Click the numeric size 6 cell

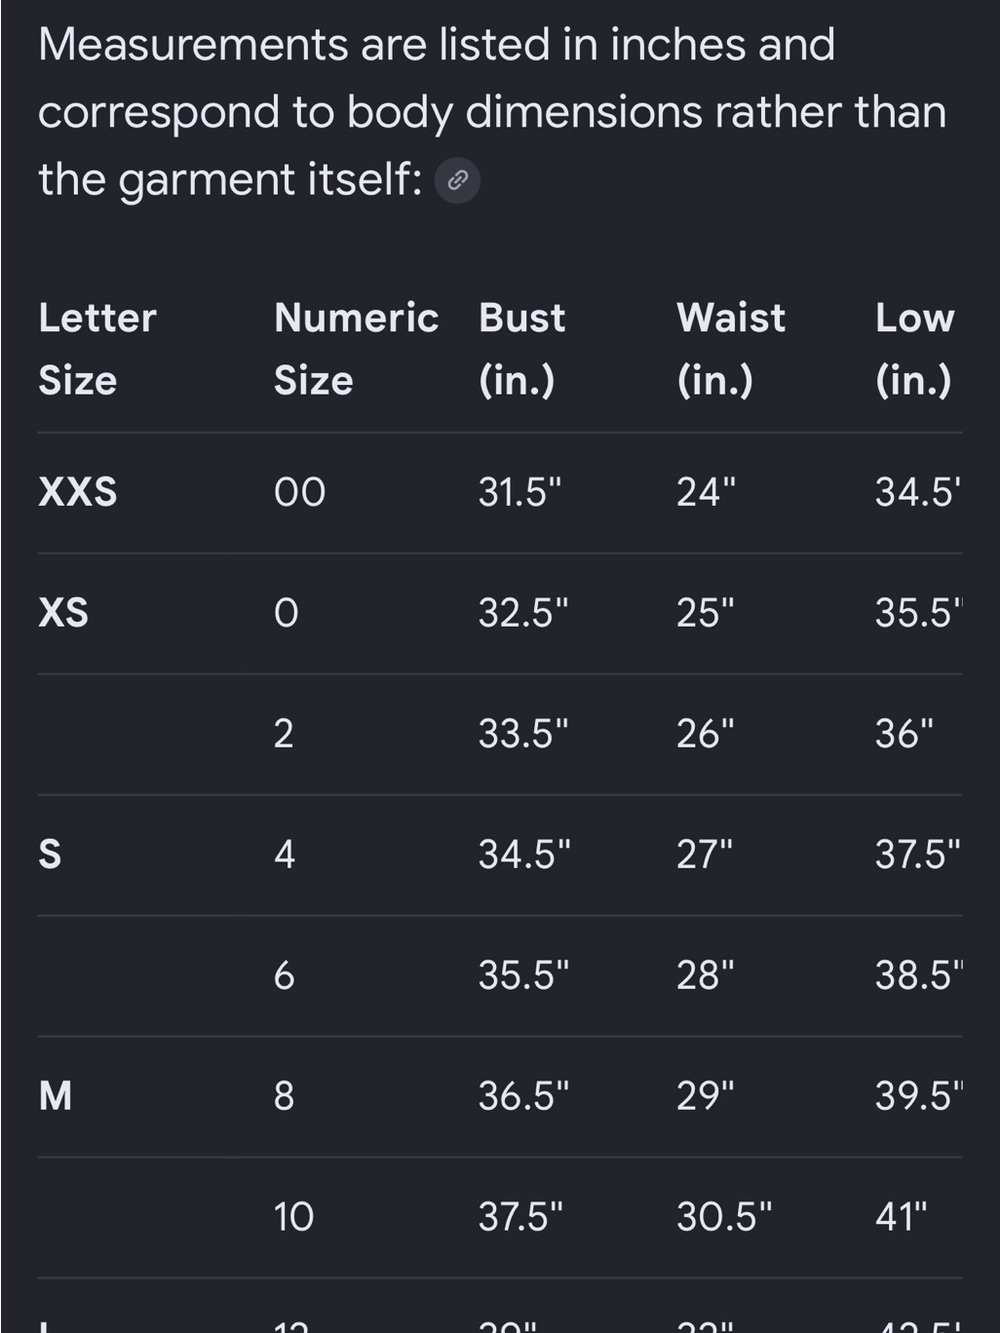[284, 975]
